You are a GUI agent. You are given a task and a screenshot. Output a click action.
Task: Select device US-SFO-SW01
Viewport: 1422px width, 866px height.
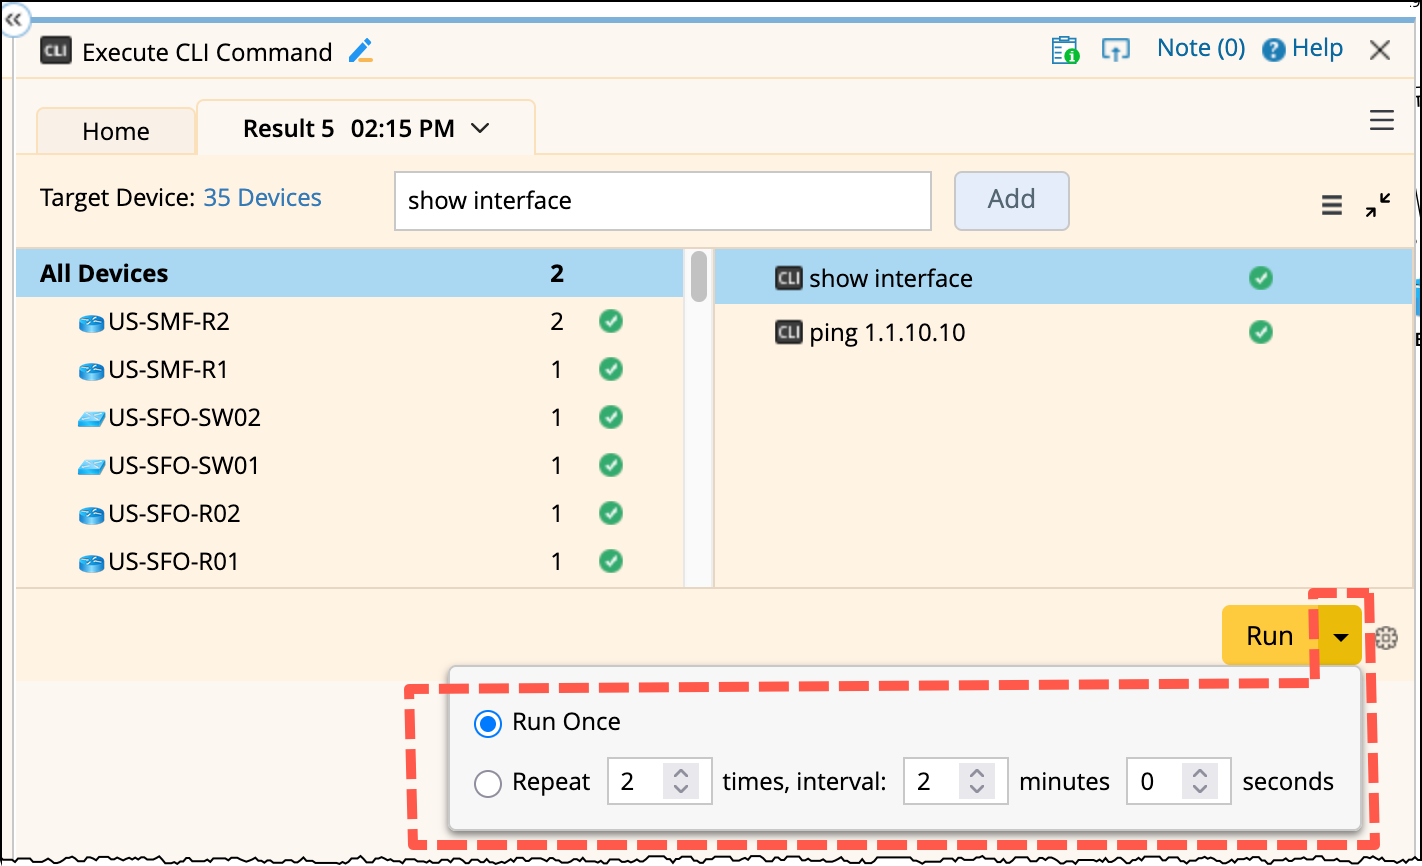point(349,466)
